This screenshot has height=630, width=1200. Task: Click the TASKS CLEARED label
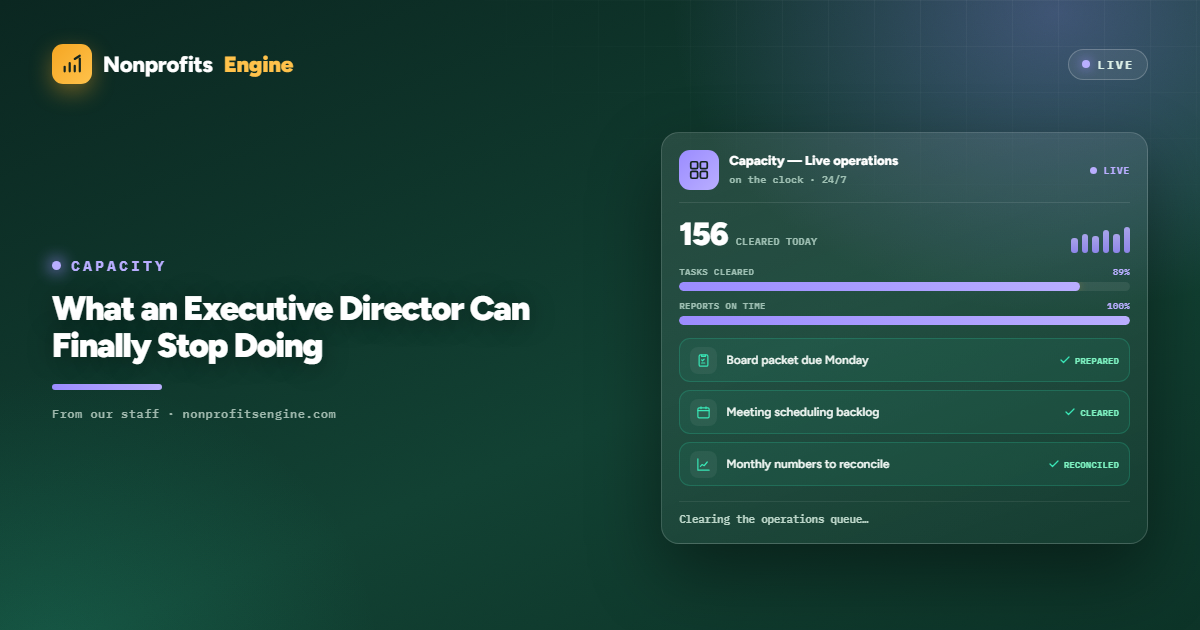coord(716,272)
